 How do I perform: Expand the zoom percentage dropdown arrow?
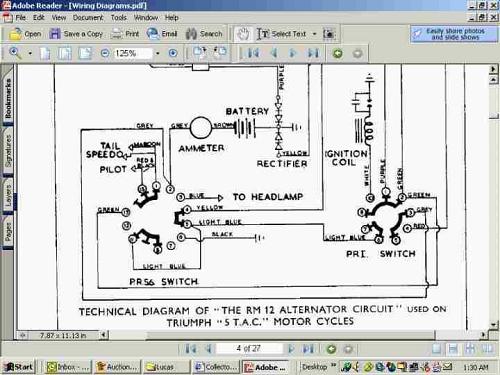pos(157,53)
